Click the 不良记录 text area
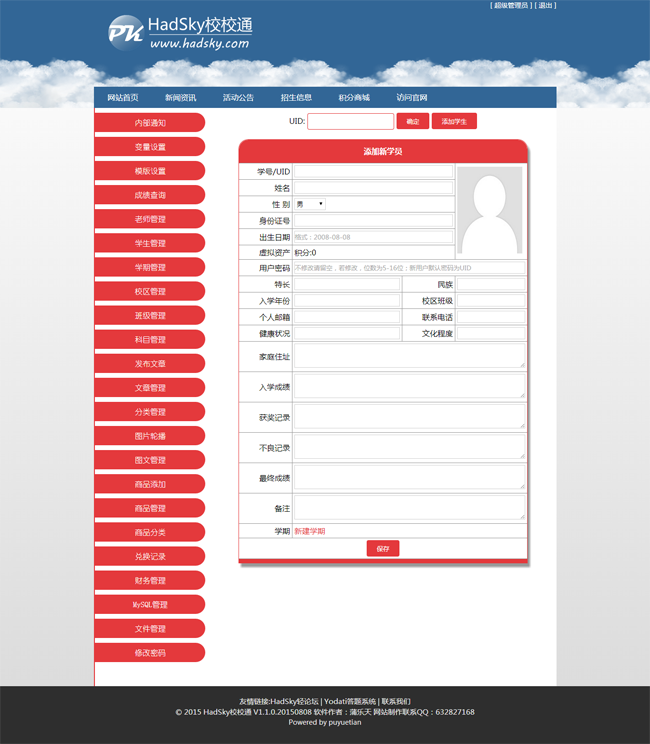The image size is (650, 744). 410,447
